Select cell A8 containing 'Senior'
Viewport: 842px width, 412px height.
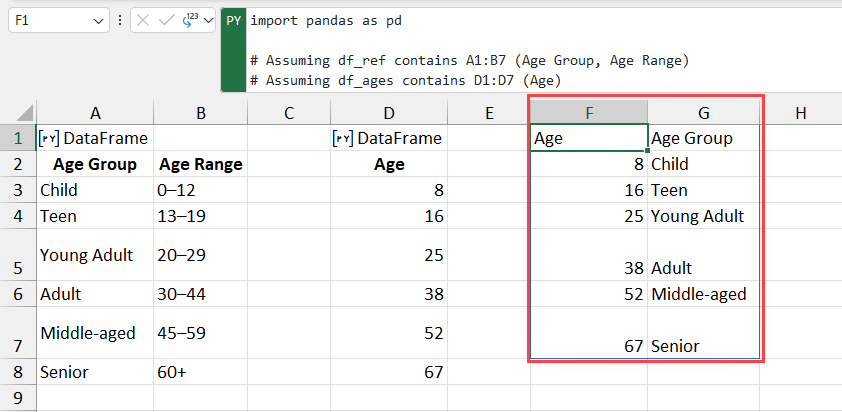click(95, 372)
